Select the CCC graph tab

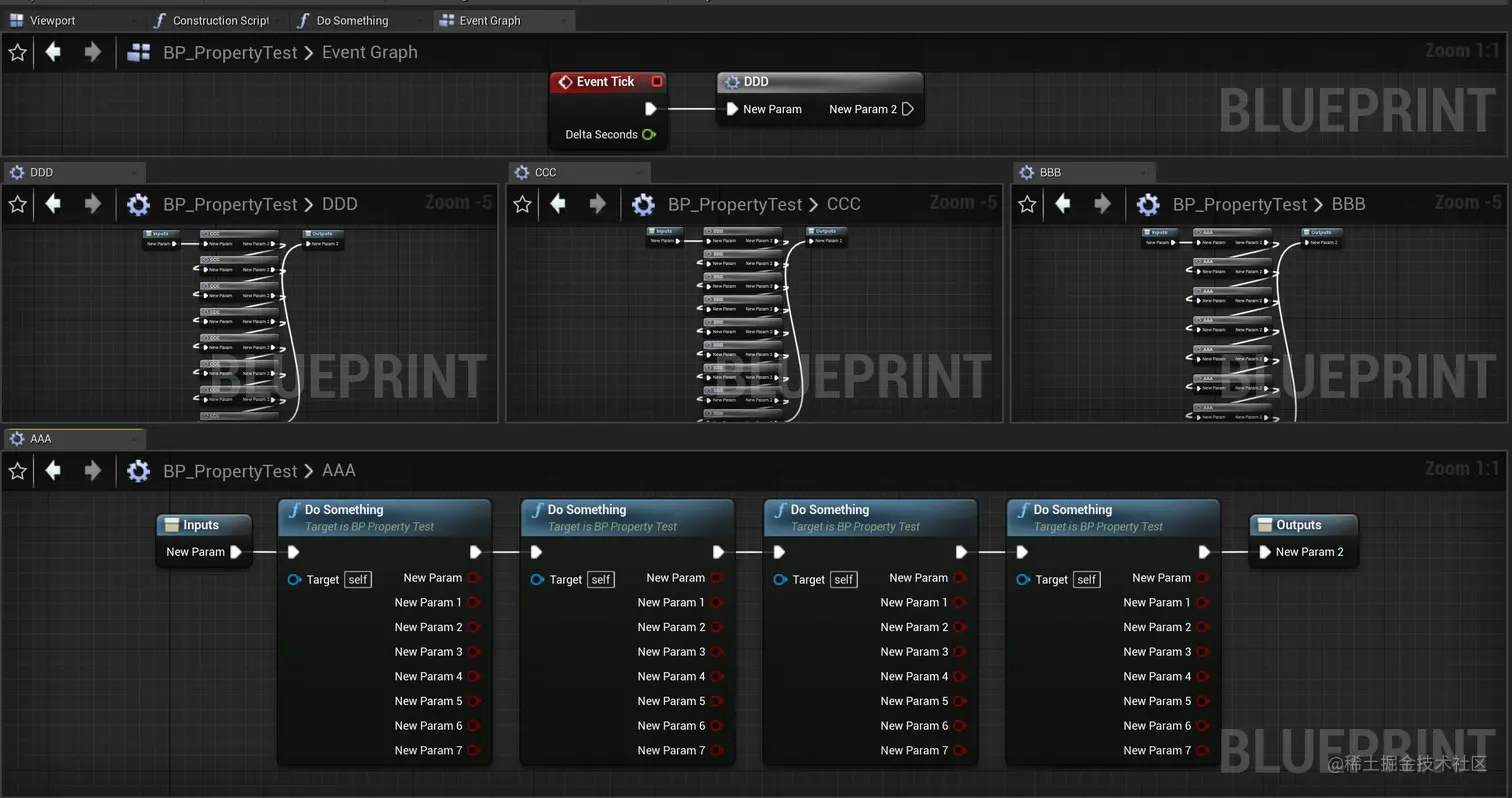pos(579,172)
